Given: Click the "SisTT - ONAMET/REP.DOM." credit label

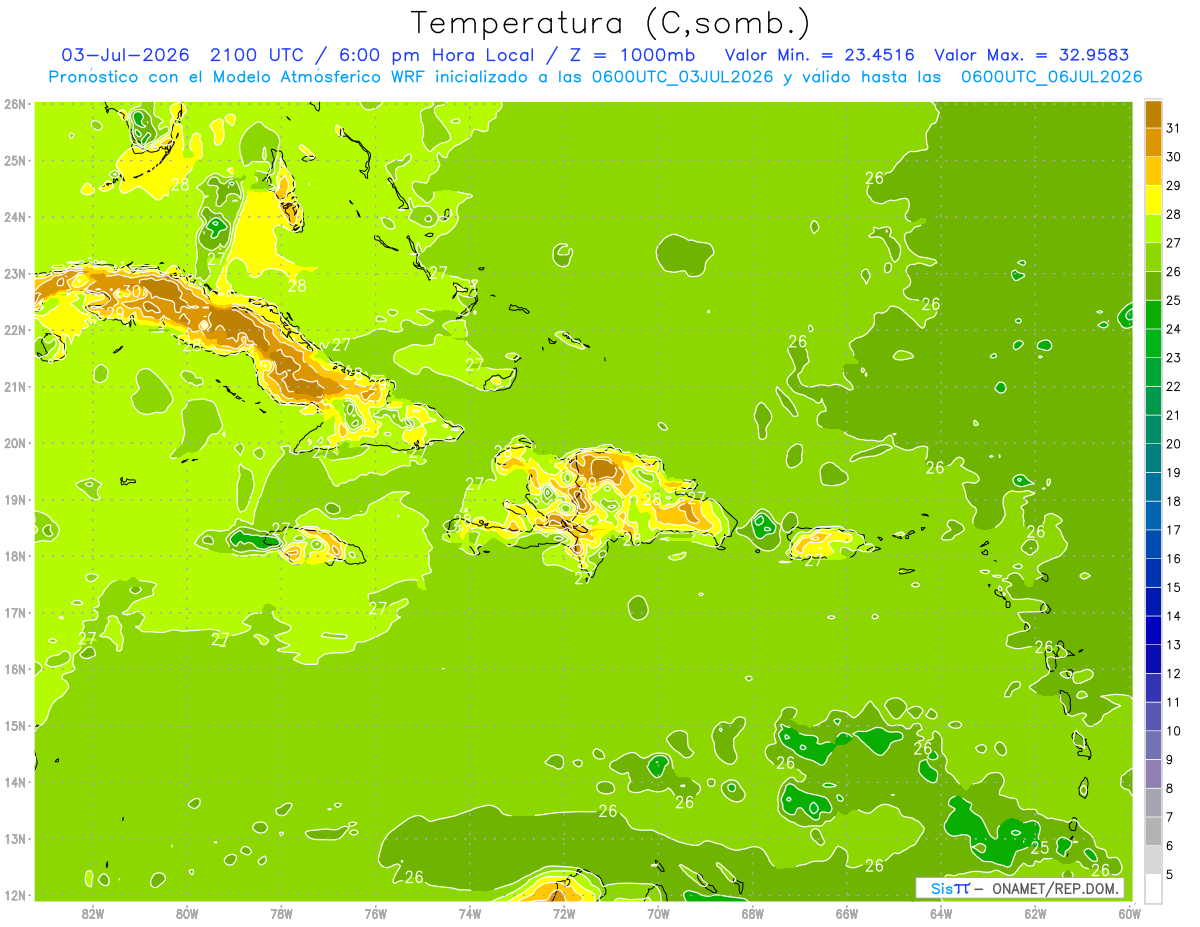Looking at the screenshot, I should point(1020,889).
